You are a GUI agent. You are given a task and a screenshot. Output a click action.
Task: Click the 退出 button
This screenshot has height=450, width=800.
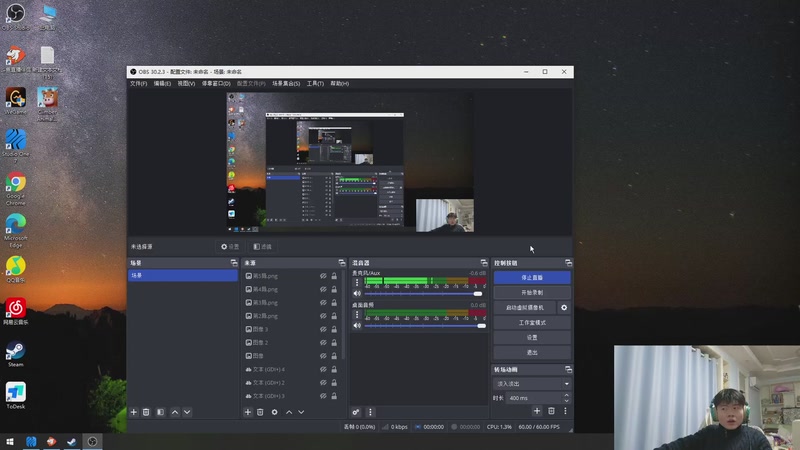(x=532, y=353)
